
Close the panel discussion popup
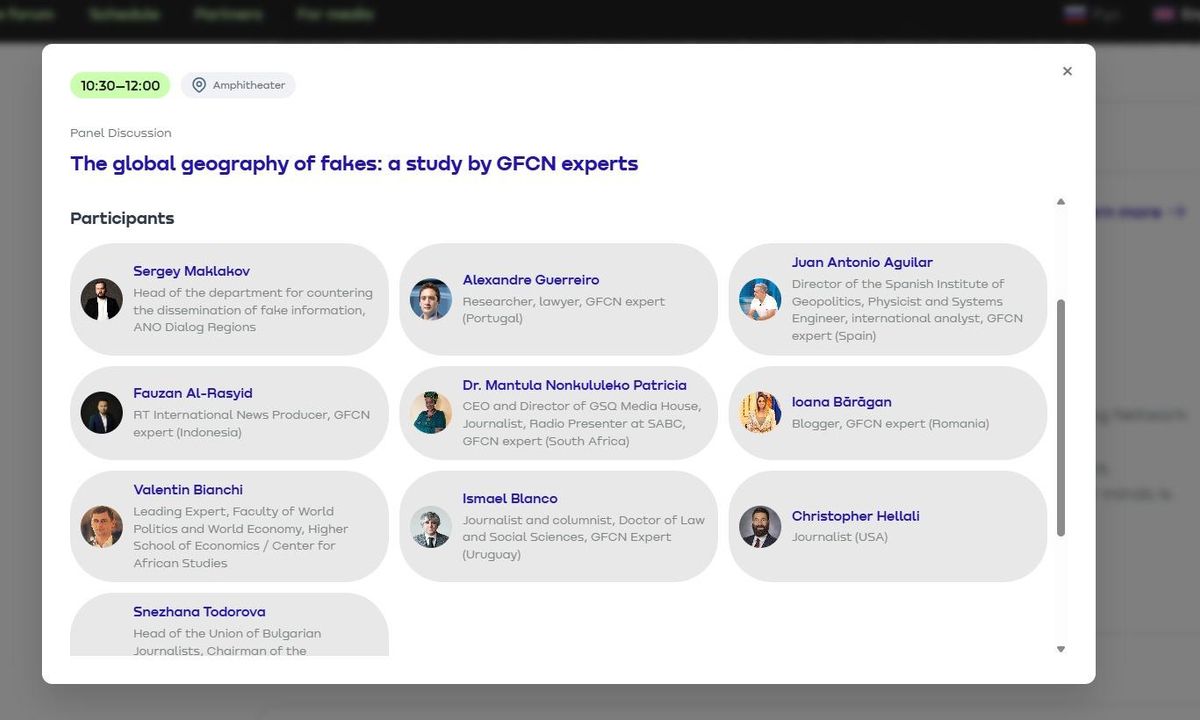pos(1067,71)
